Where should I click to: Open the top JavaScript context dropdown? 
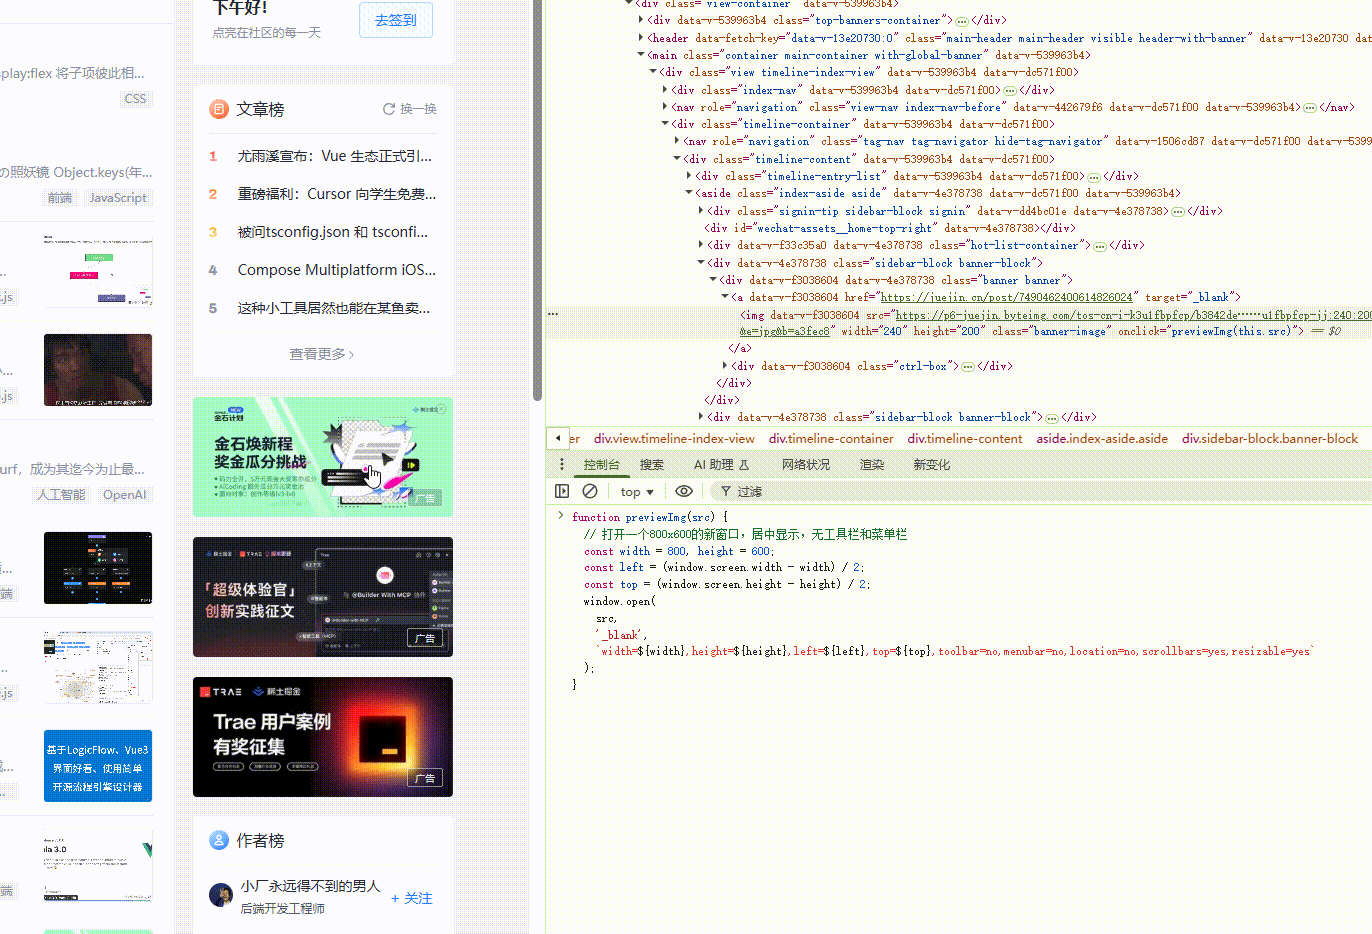(x=636, y=491)
